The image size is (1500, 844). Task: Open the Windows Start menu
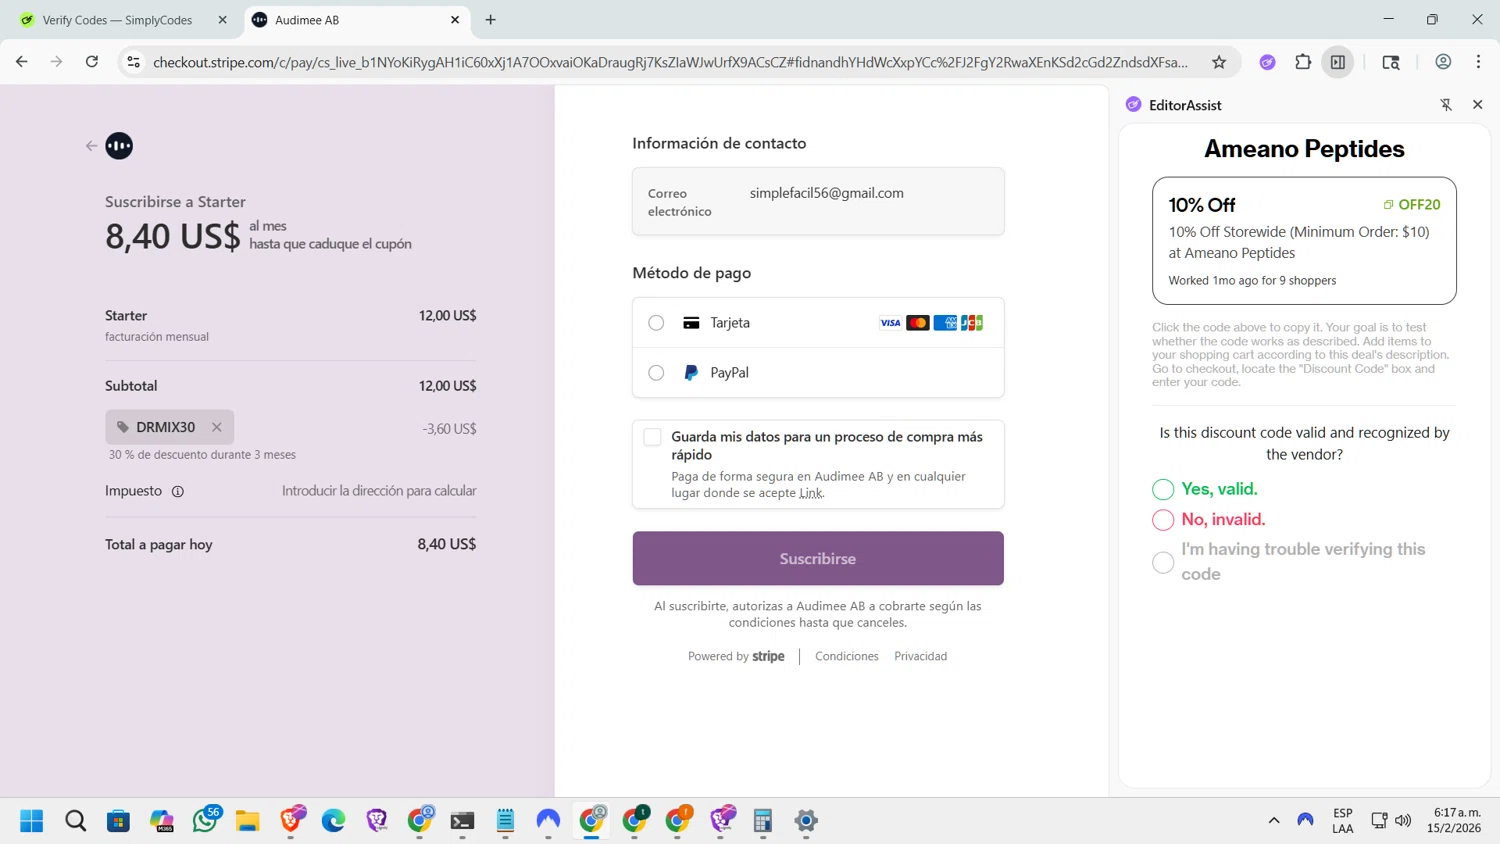32,821
